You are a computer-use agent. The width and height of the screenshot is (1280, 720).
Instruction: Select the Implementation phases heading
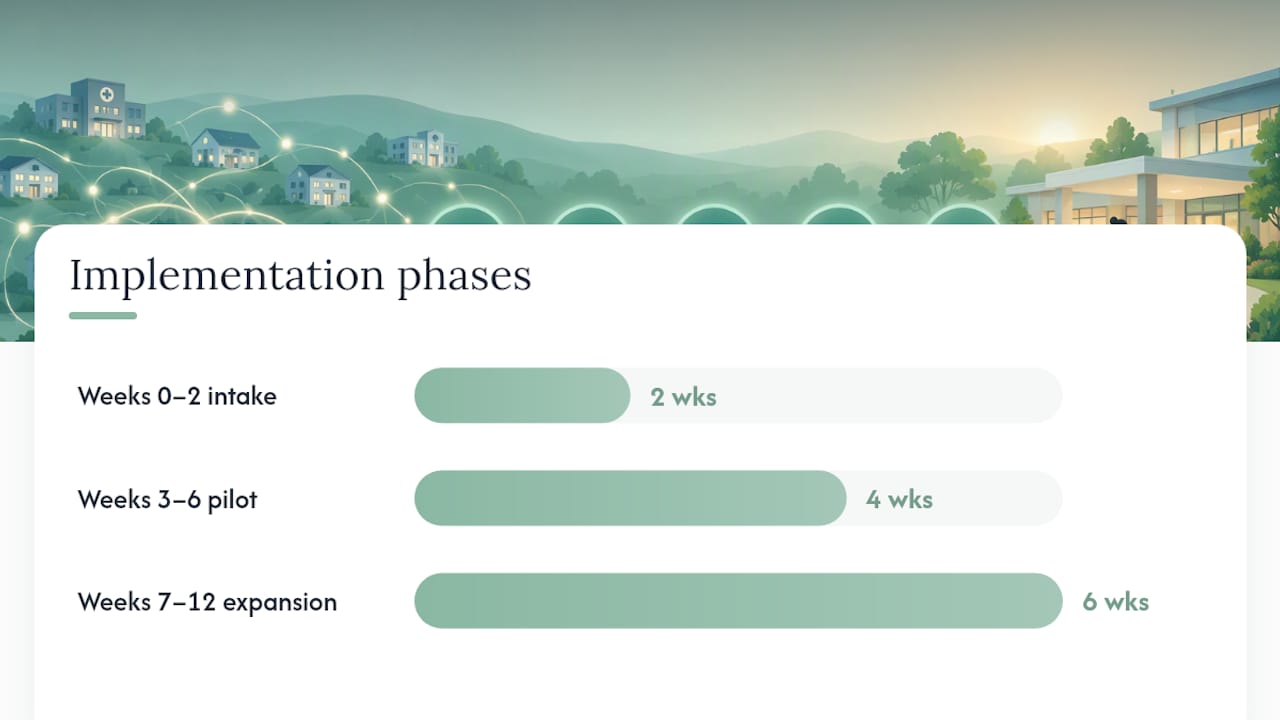(x=300, y=276)
